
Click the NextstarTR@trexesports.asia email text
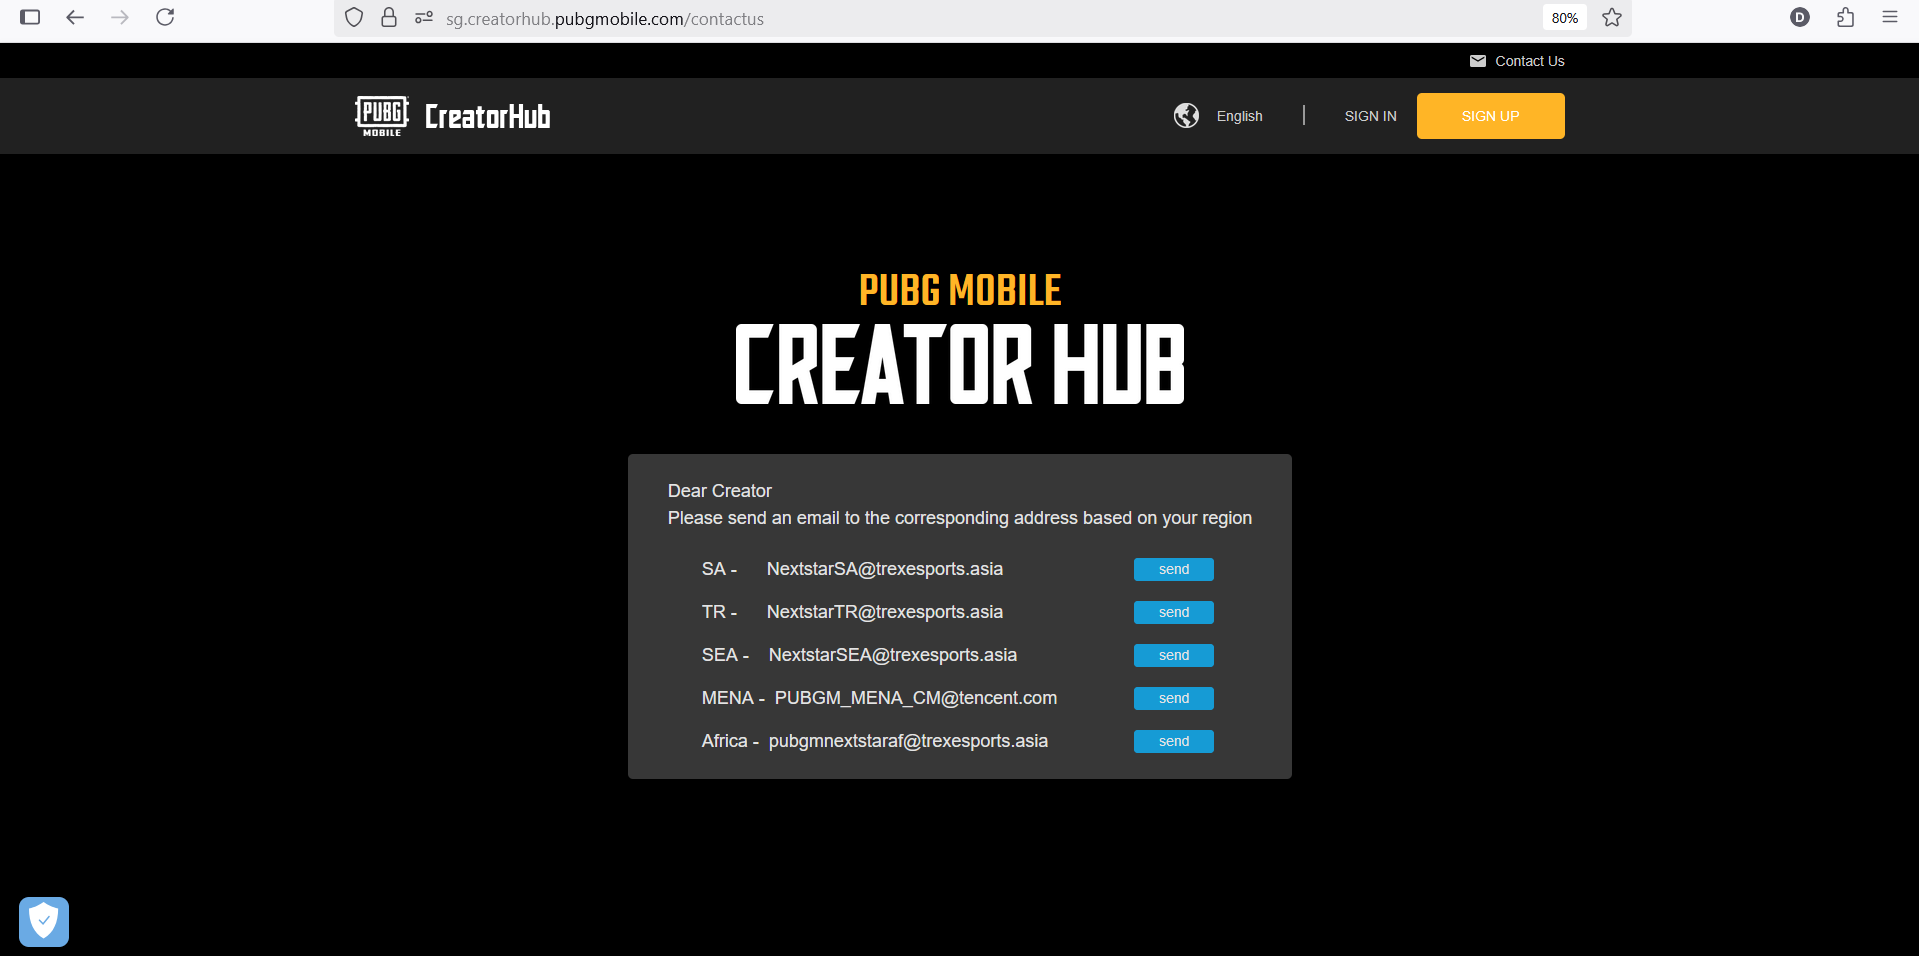pos(885,612)
